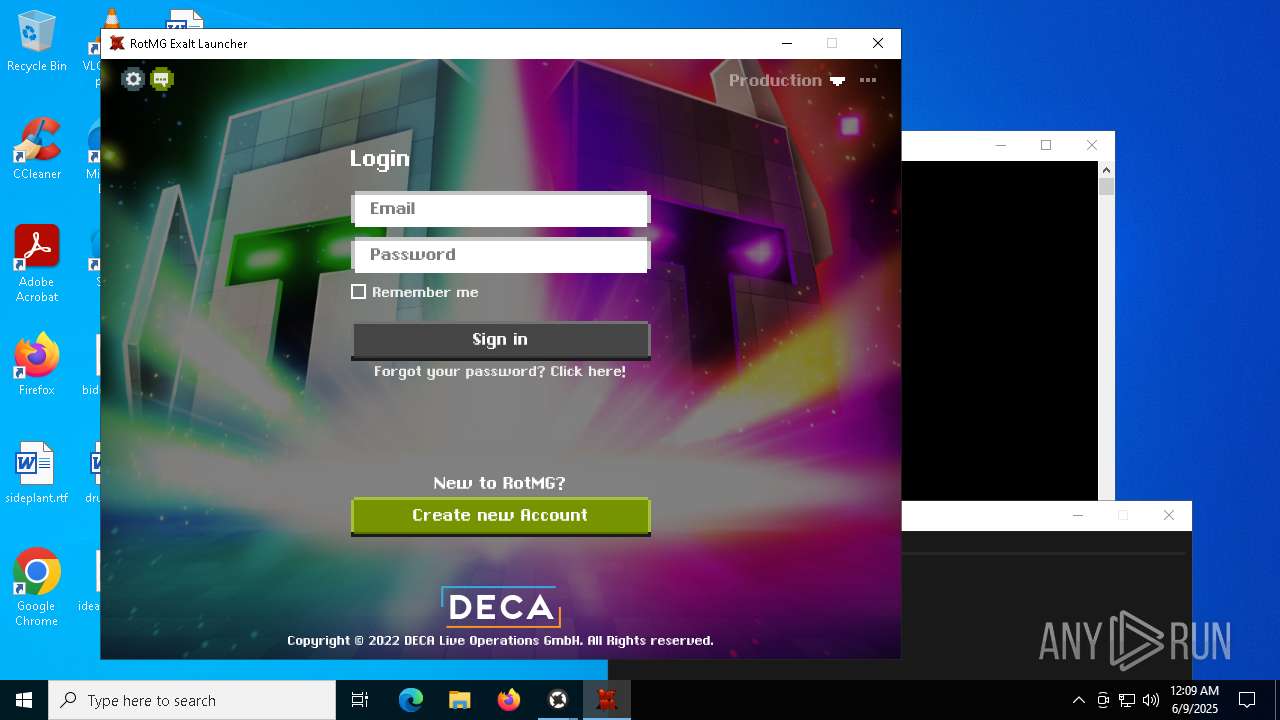
Task: Focus the Email input field
Action: pyautogui.click(x=501, y=209)
